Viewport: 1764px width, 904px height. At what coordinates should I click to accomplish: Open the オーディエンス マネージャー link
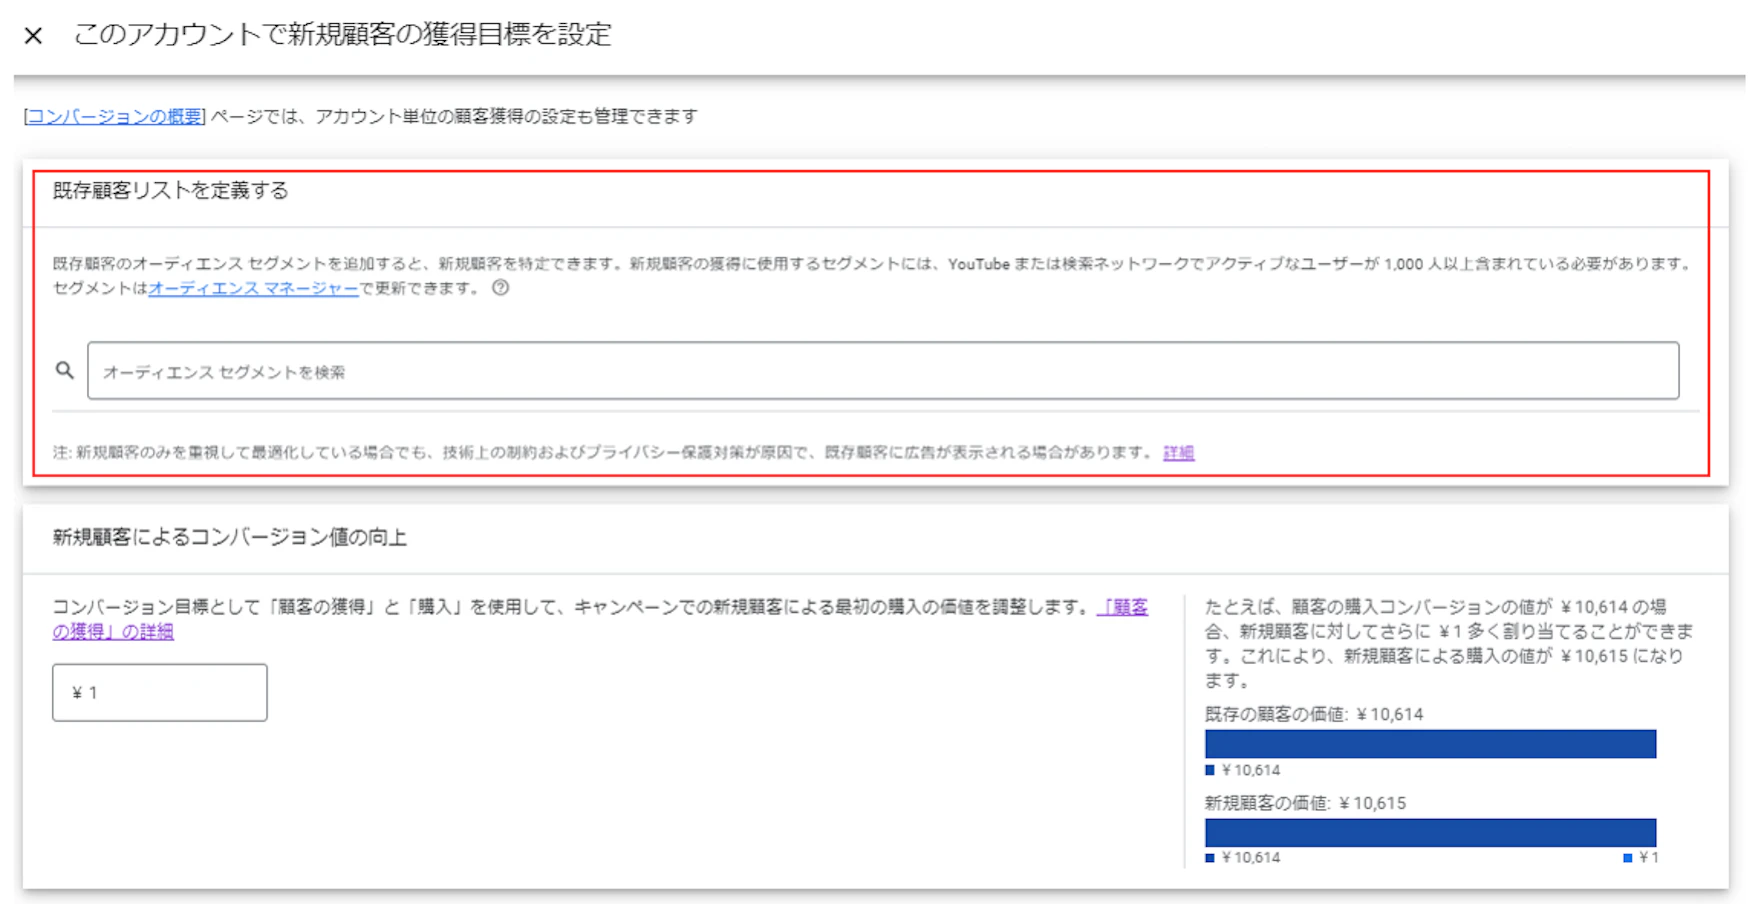tap(253, 288)
